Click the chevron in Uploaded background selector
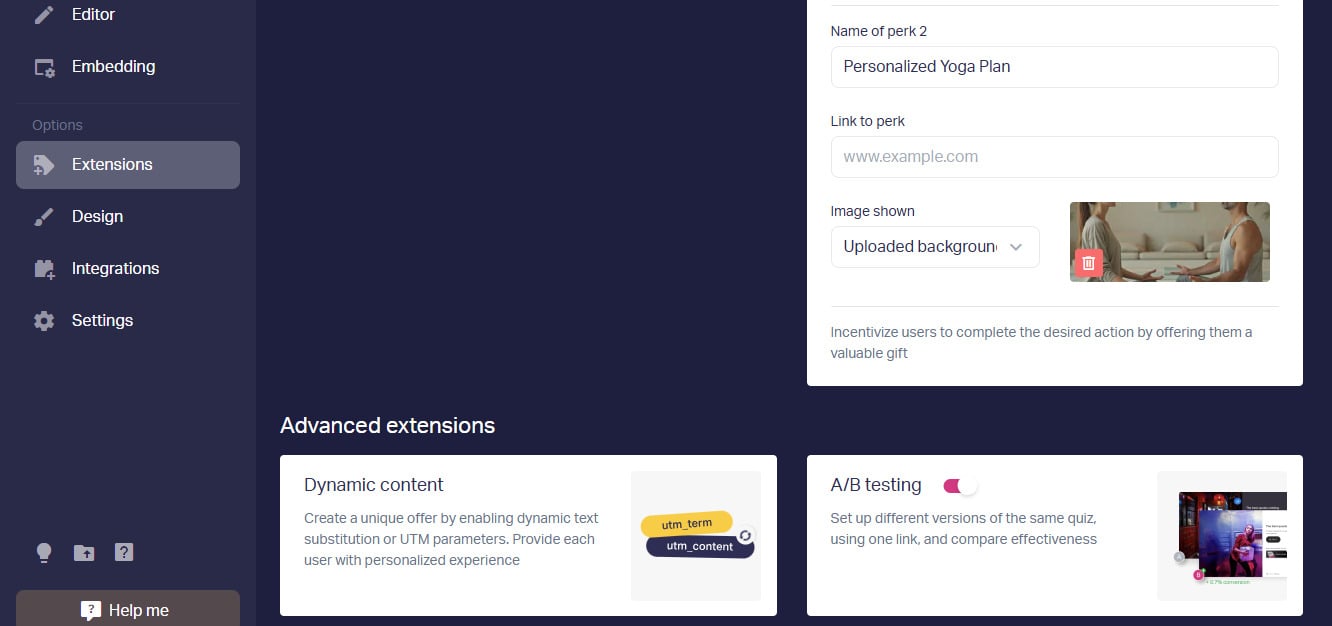The height and width of the screenshot is (626, 1332). click(x=1016, y=247)
